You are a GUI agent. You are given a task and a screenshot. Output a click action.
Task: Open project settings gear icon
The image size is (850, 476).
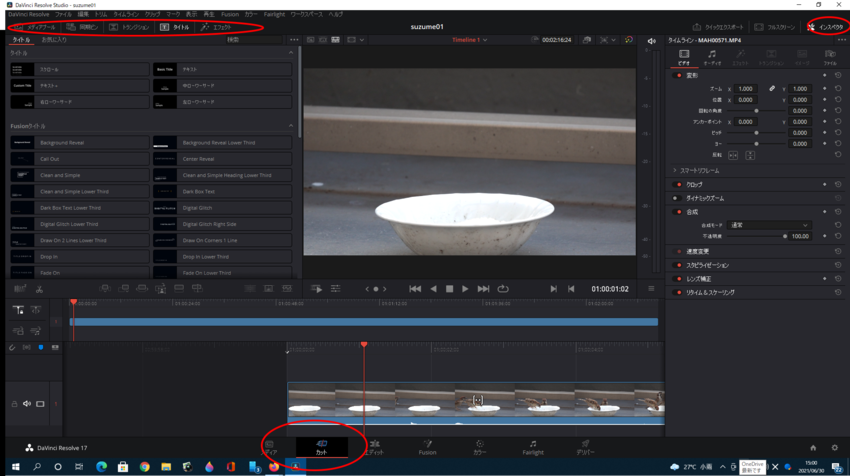coord(835,448)
